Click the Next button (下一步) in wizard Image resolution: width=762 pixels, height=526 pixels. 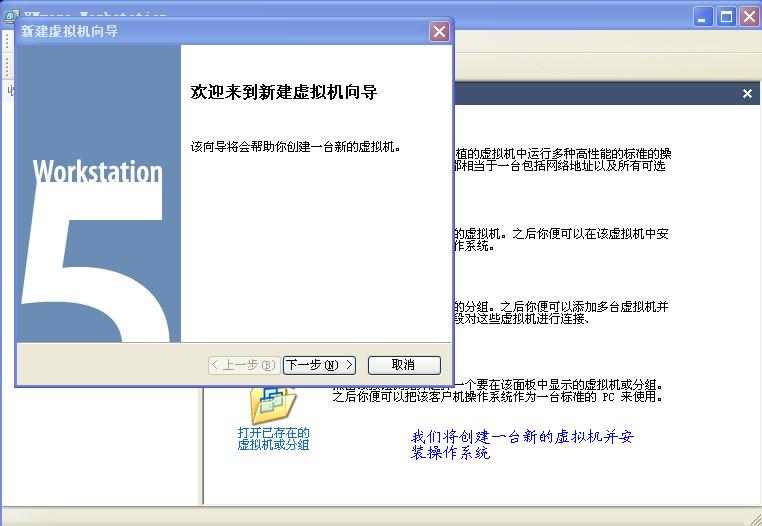319,365
